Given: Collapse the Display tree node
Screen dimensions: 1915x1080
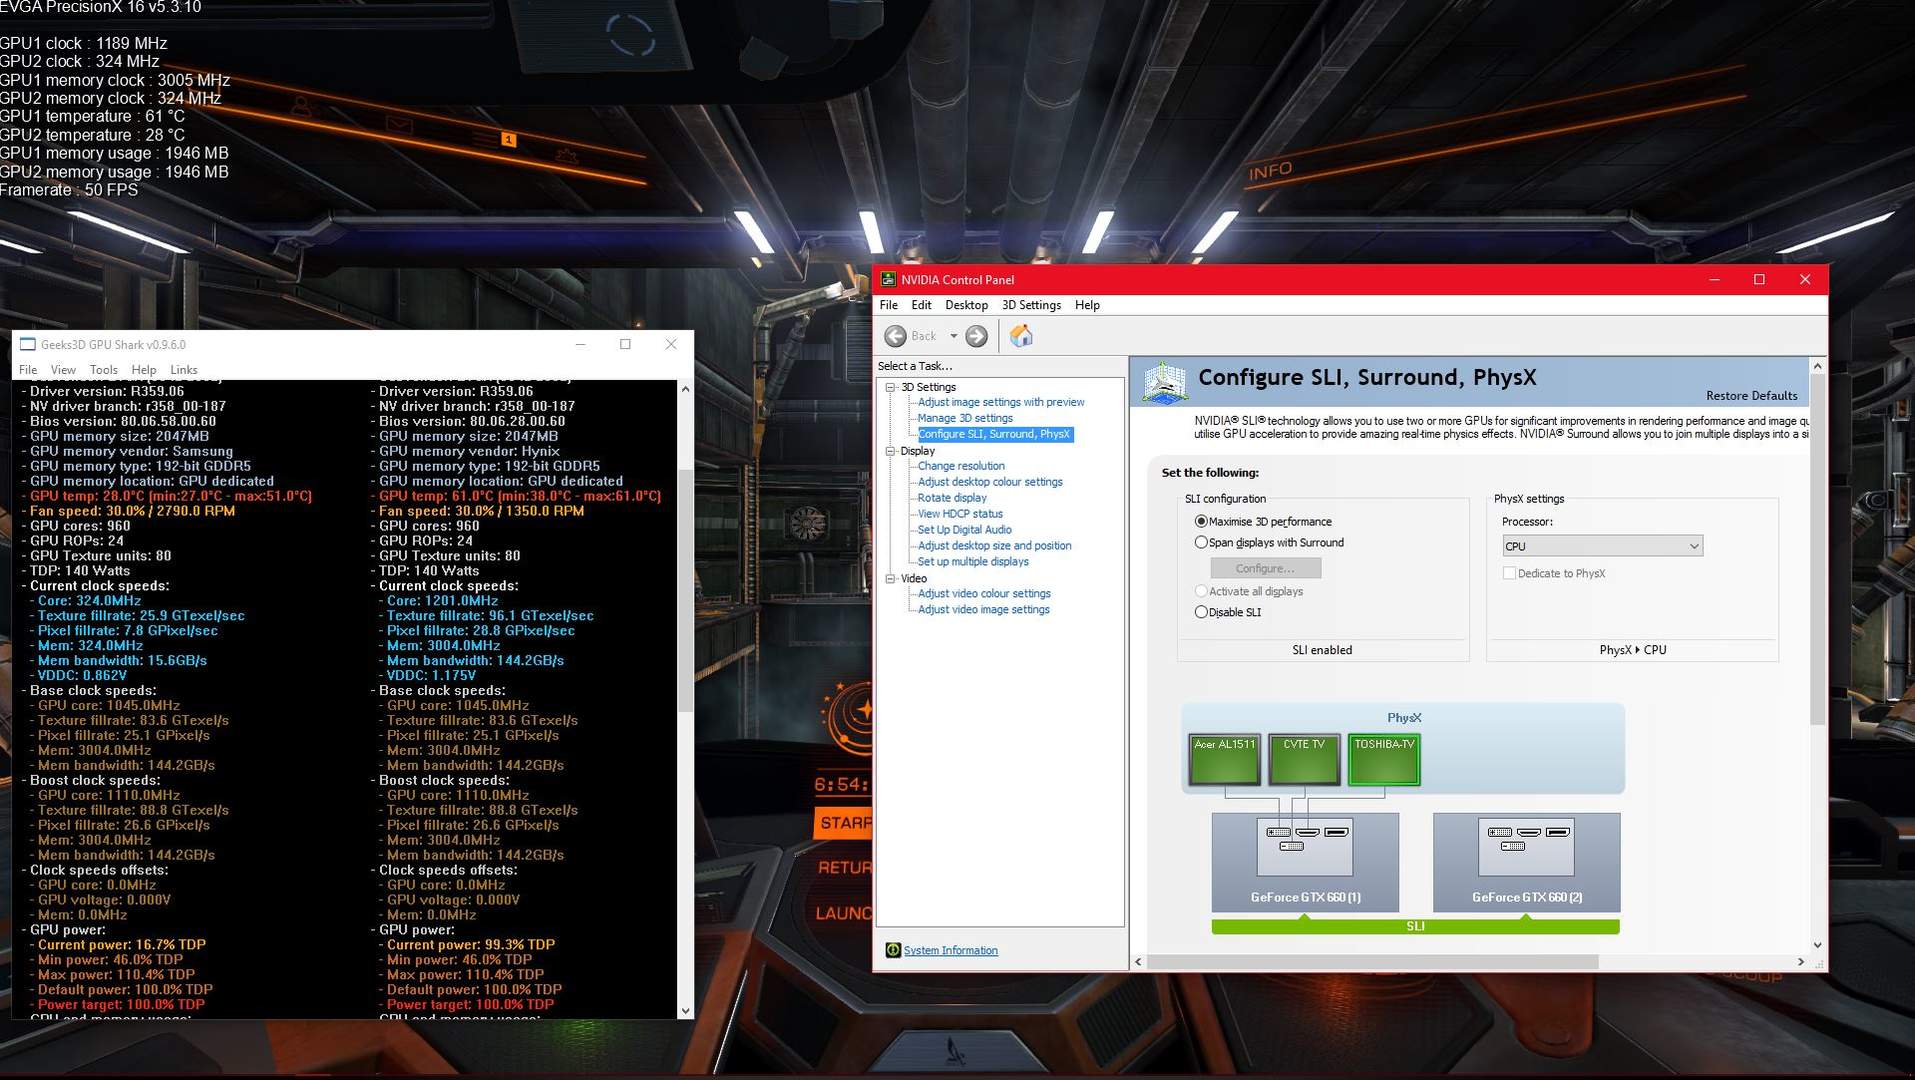Looking at the screenshot, I should click(x=891, y=451).
